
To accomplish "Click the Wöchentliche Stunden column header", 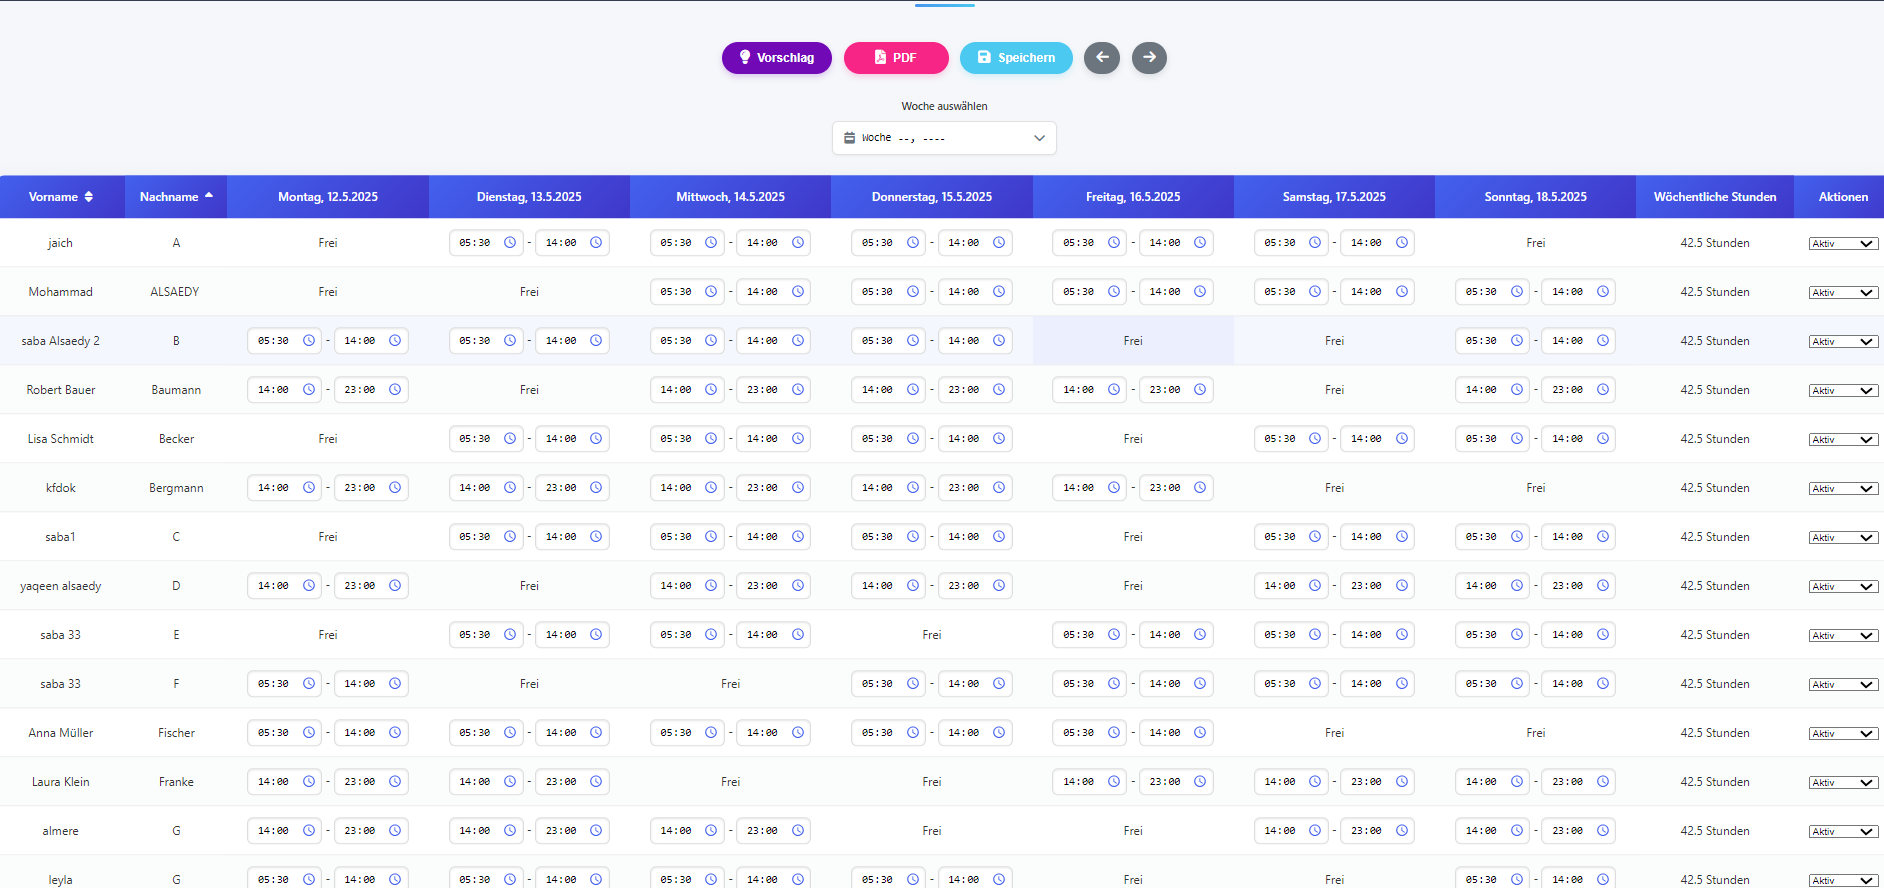I will 1714,197.
